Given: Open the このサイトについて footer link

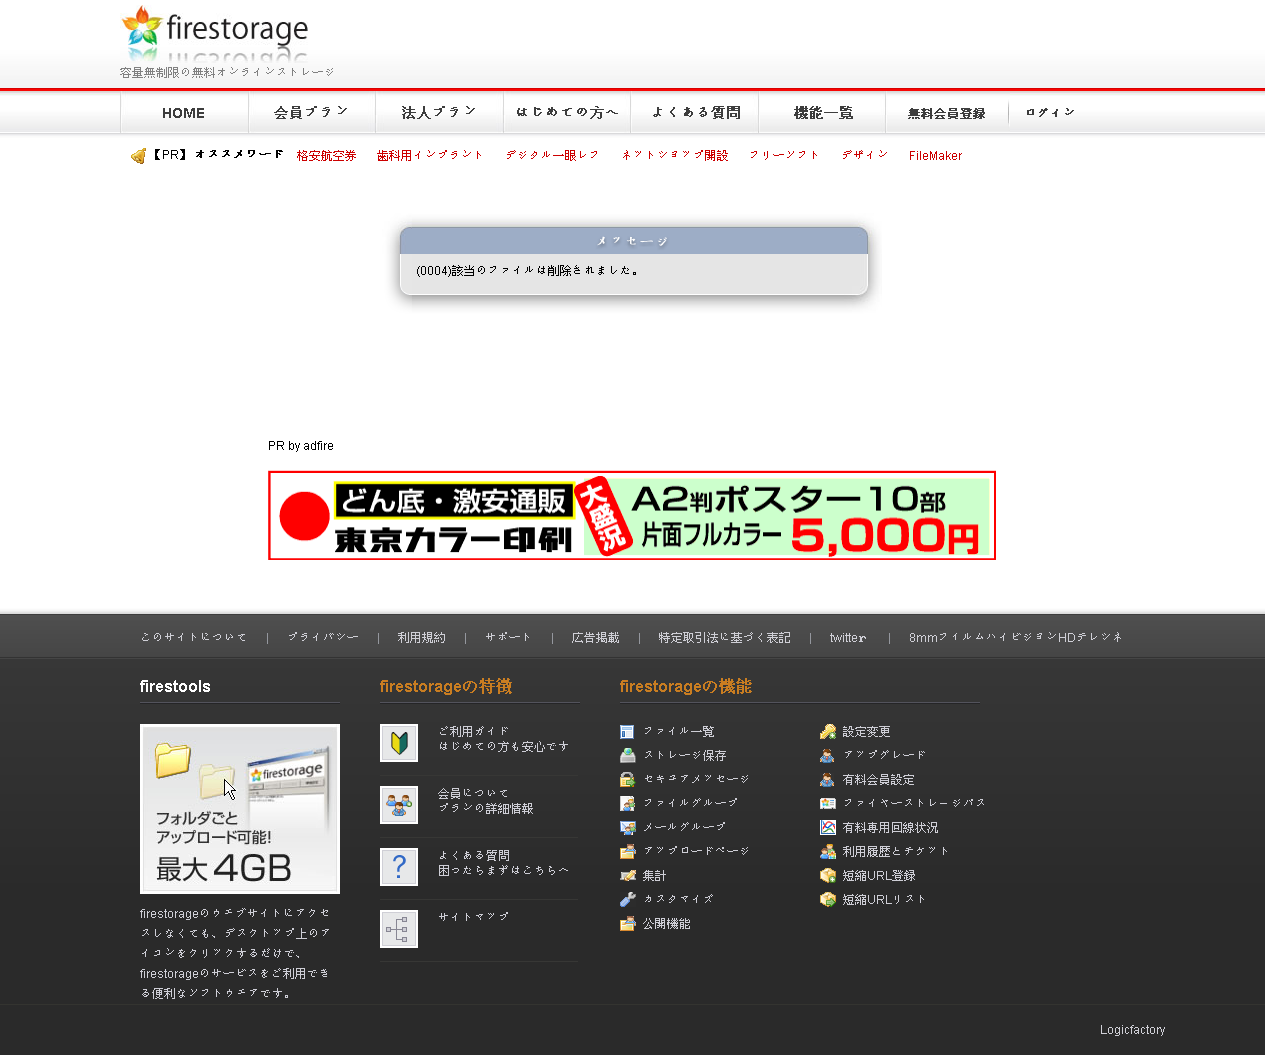Looking at the screenshot, I should click(x=194, y=638).
